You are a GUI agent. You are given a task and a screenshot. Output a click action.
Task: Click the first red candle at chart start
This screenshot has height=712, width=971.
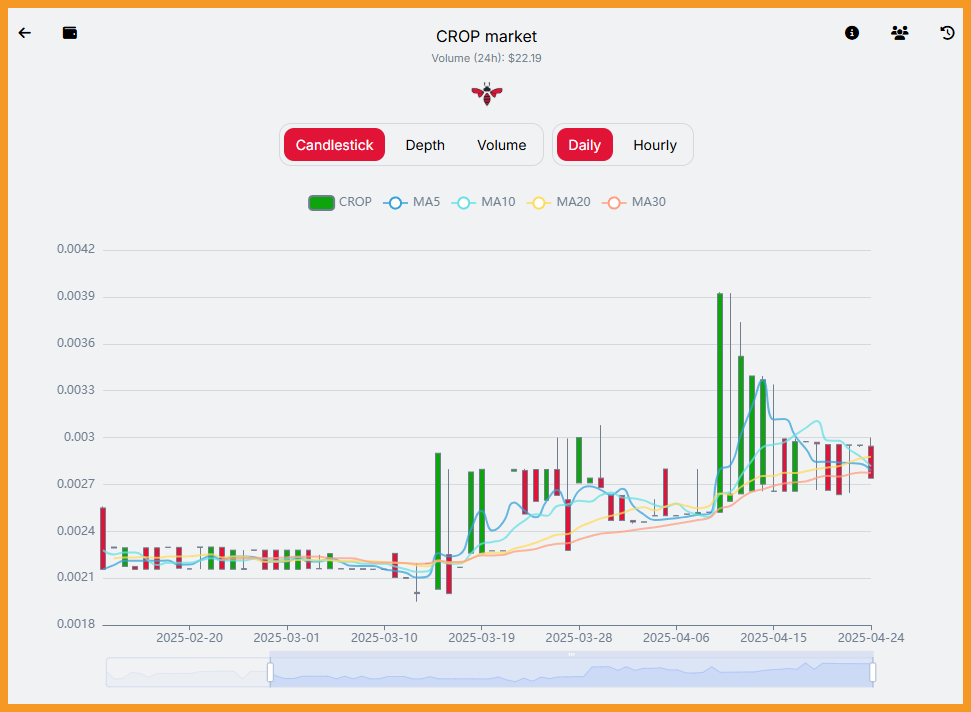pyautogui.click(x=103, y=538)
